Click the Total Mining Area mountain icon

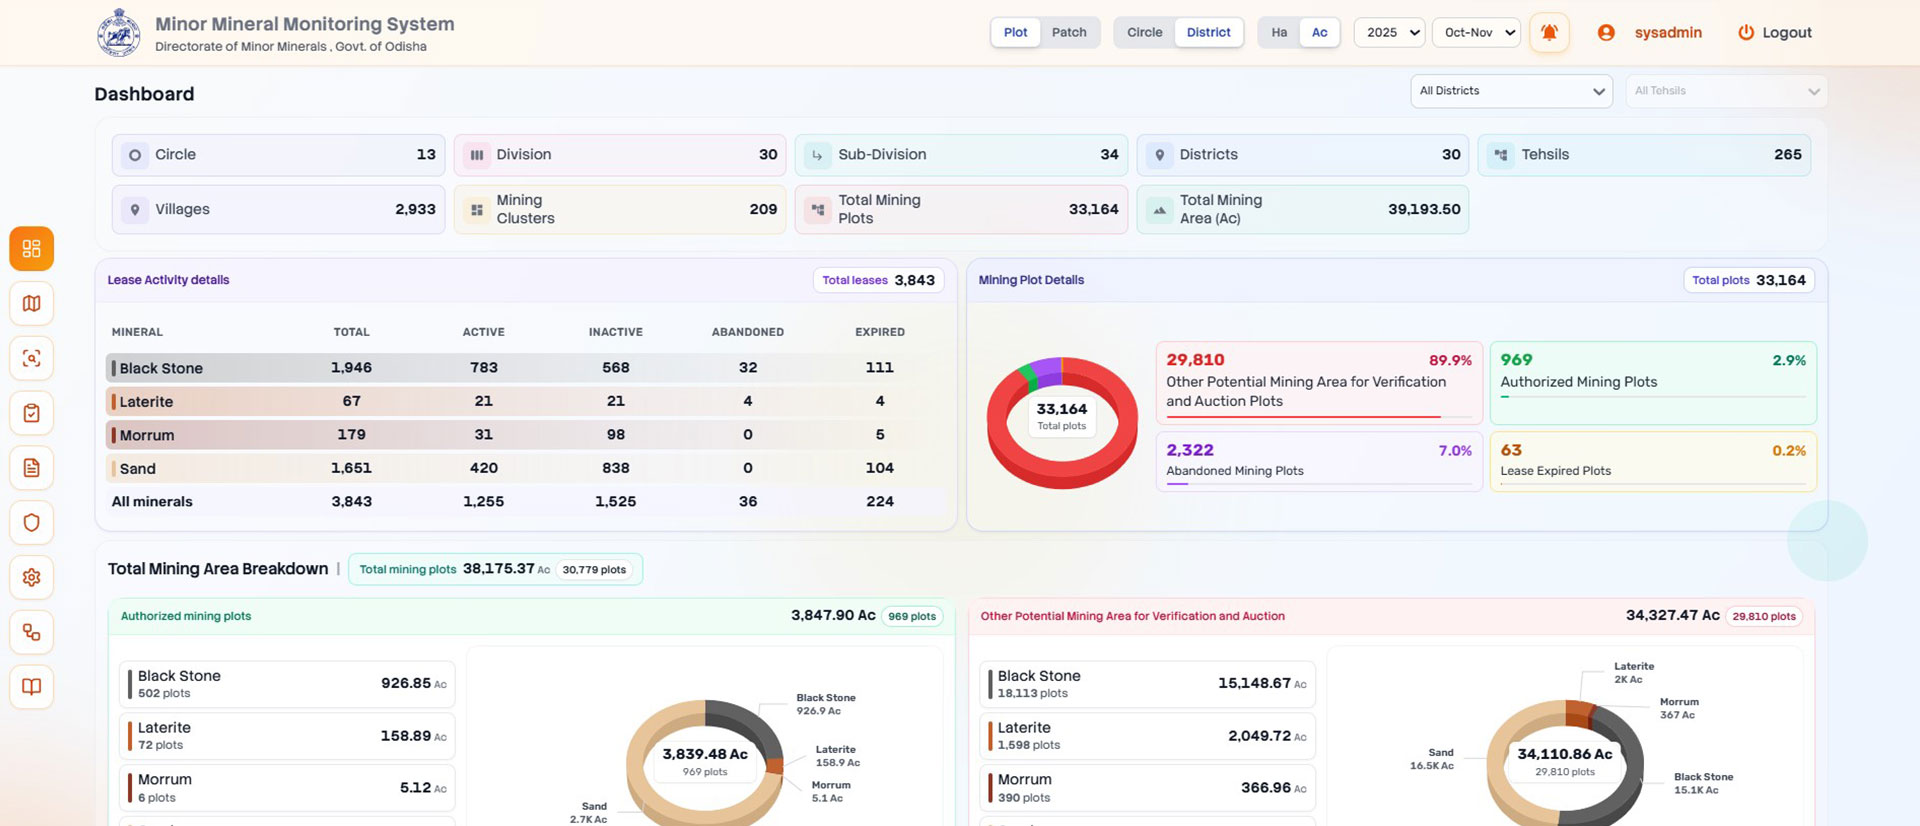click(1159, 210)
